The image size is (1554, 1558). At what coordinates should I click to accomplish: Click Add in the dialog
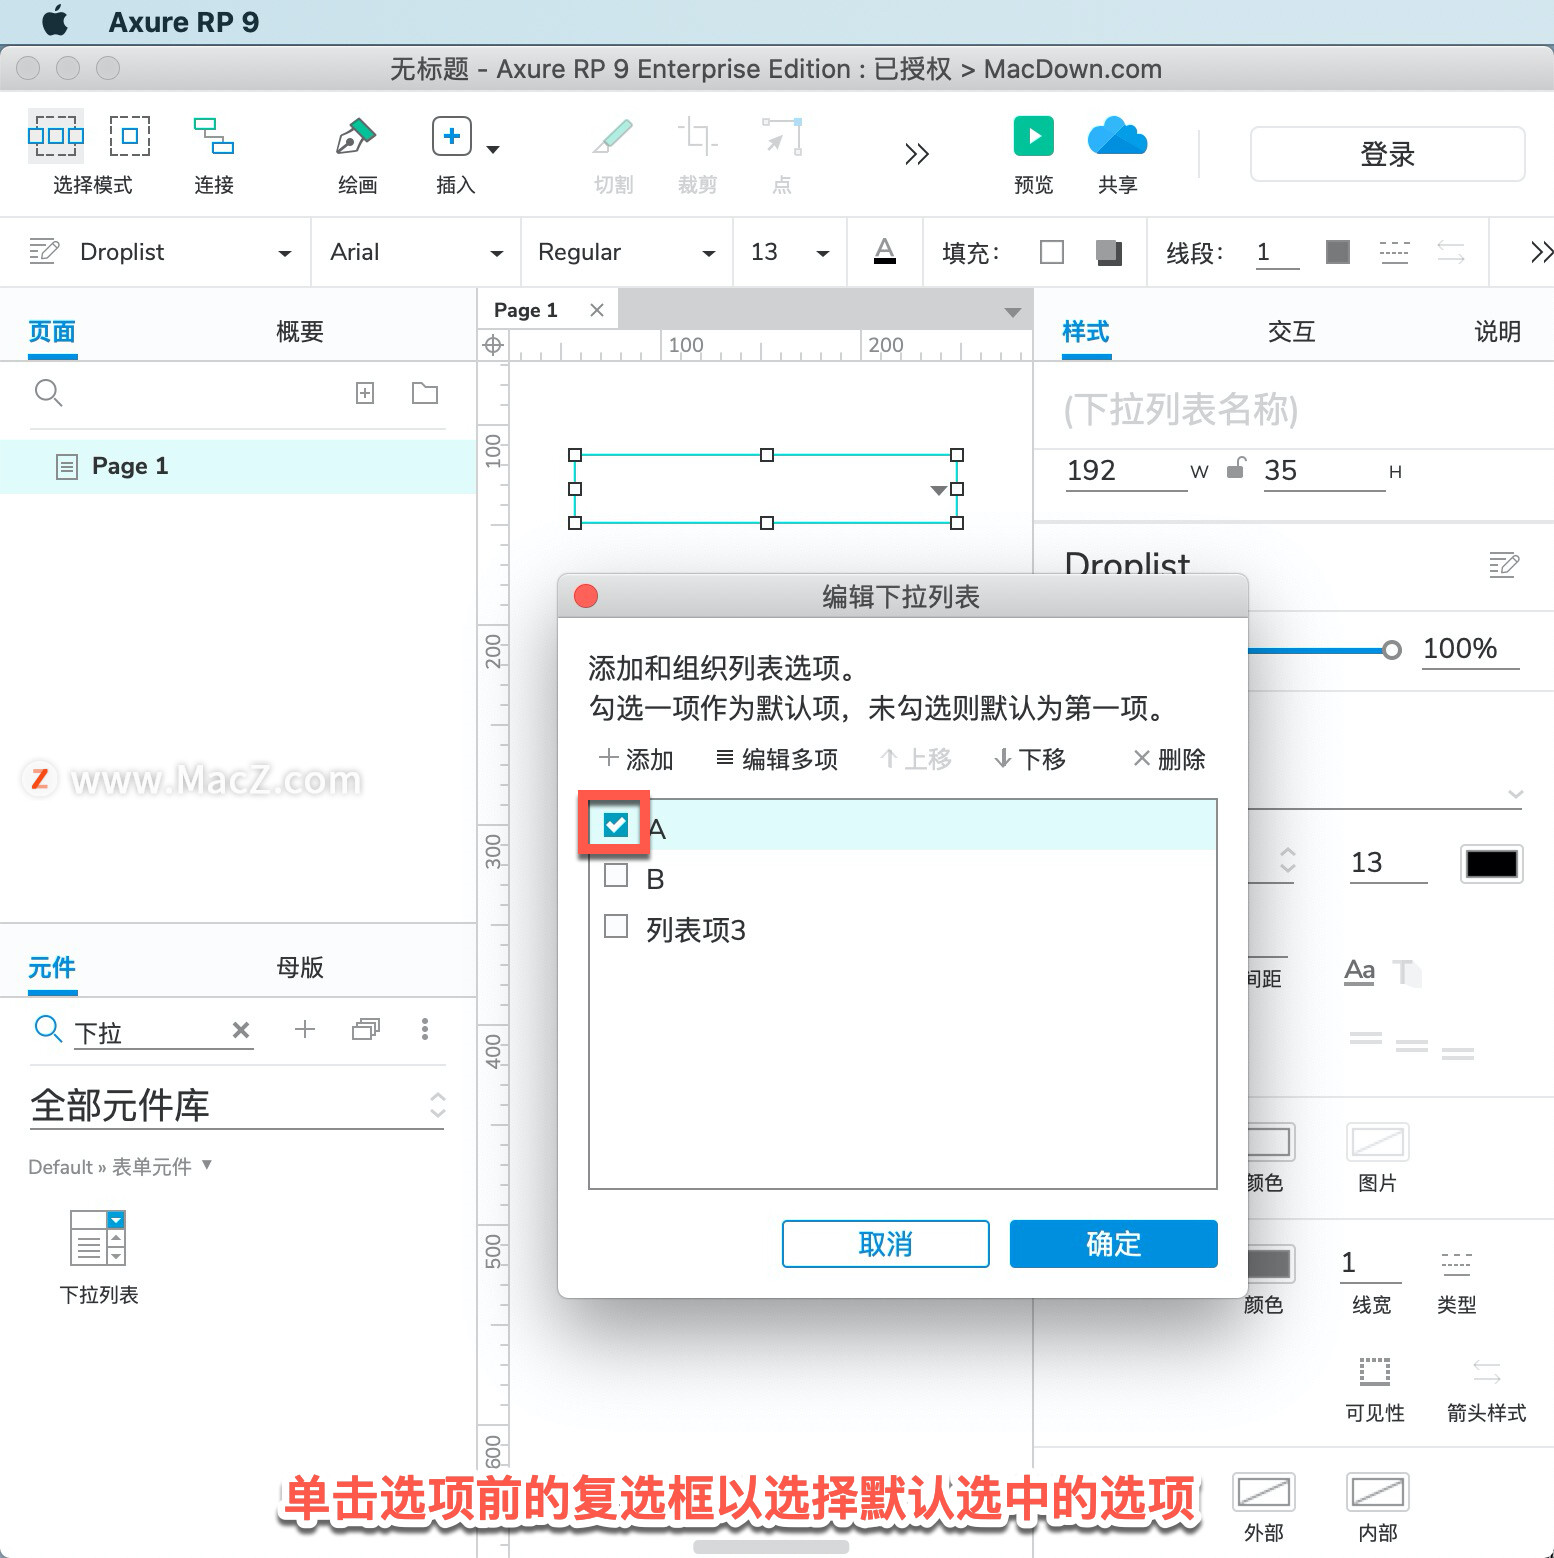(x=636, y=759)
